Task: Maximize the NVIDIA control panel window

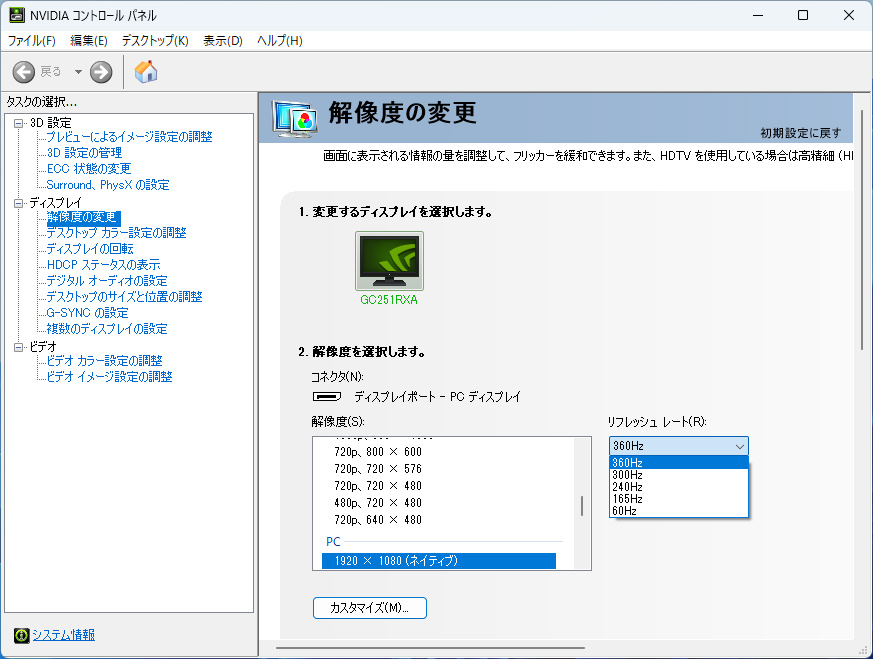Action: click(803, 15)
